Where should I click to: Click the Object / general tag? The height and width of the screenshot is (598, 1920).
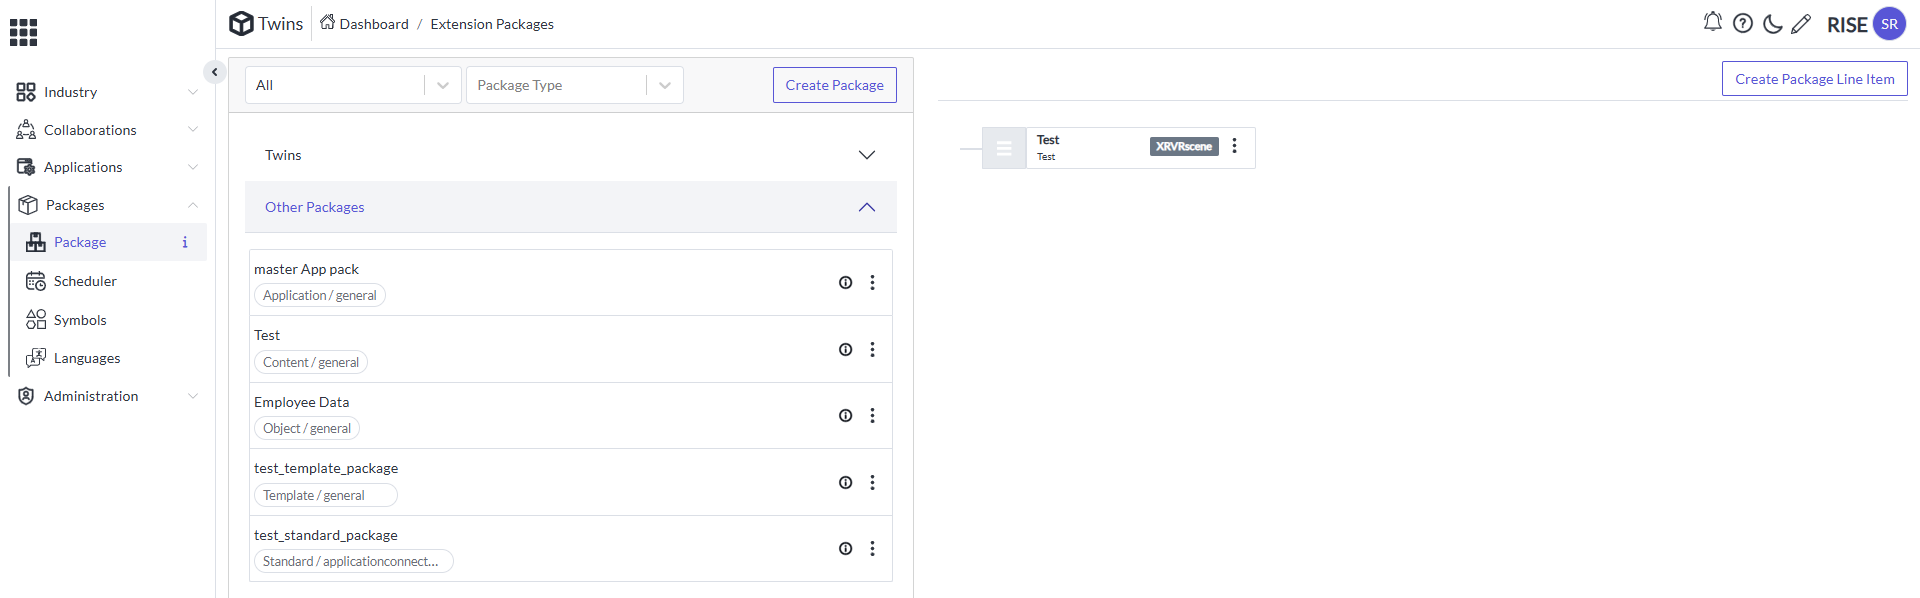pyautogui.click(x=307, y=428)
